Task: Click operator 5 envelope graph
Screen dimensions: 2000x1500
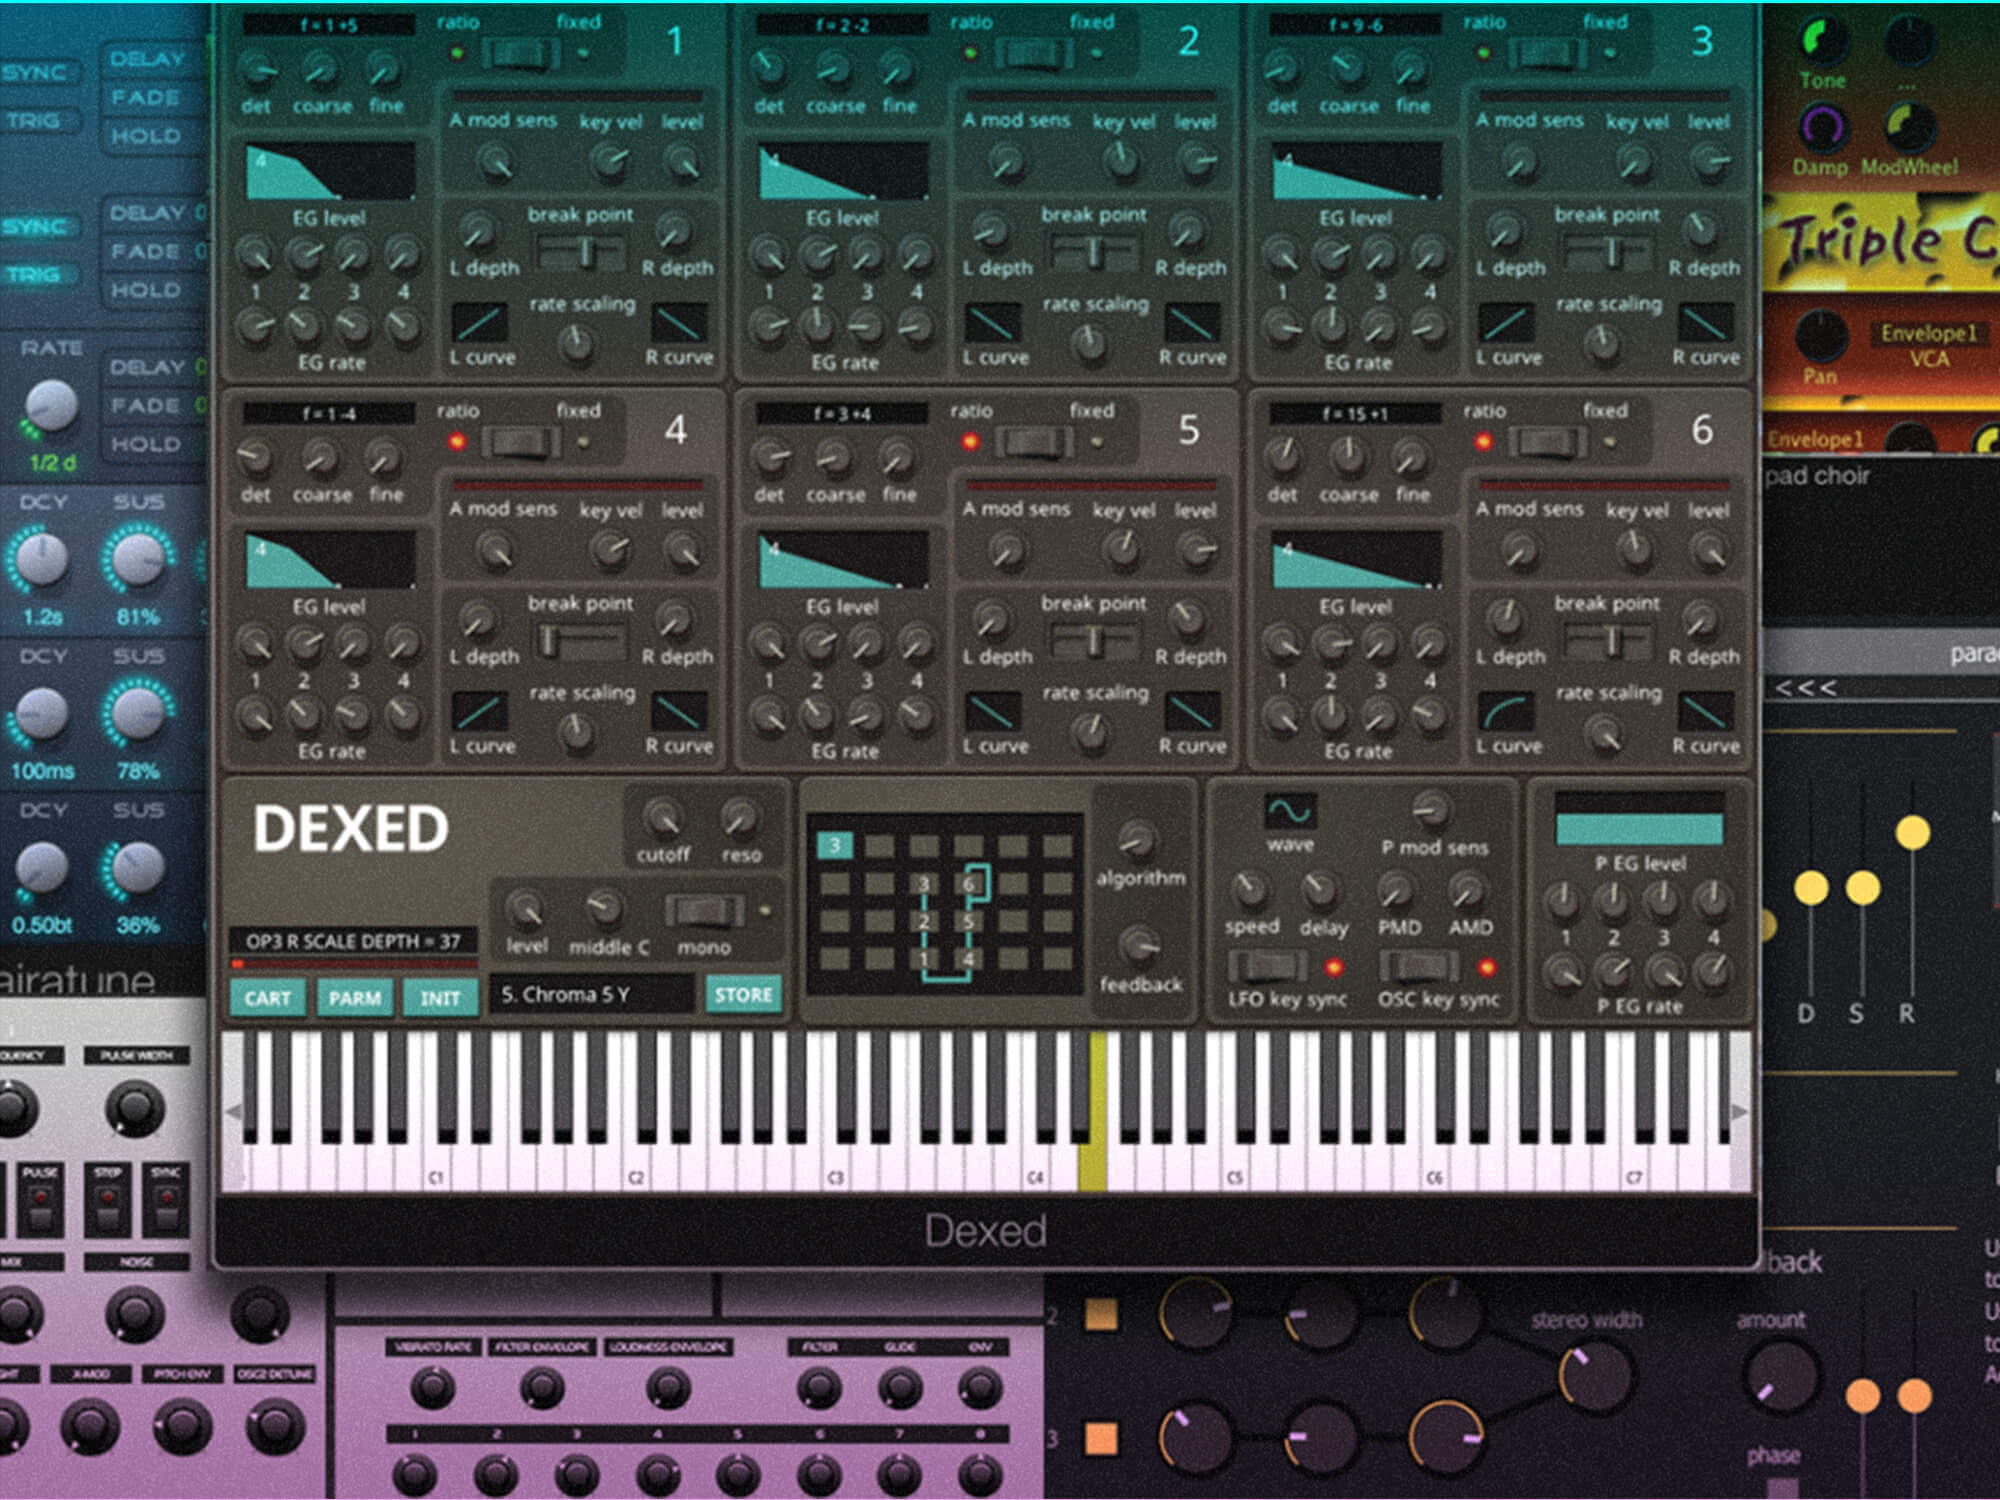Action: coord(844,560)
